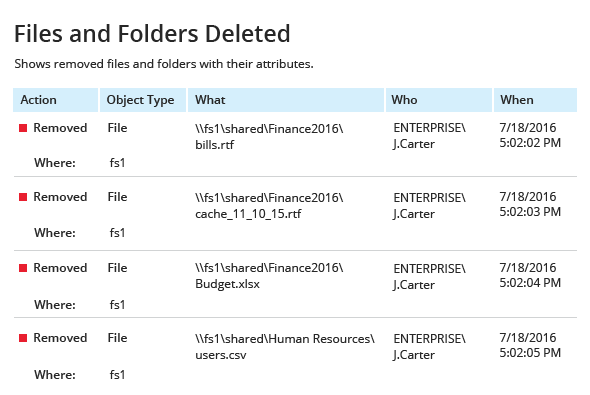The image size is (590, 395).
Task: Sort by the What column header
Action: 286,100
